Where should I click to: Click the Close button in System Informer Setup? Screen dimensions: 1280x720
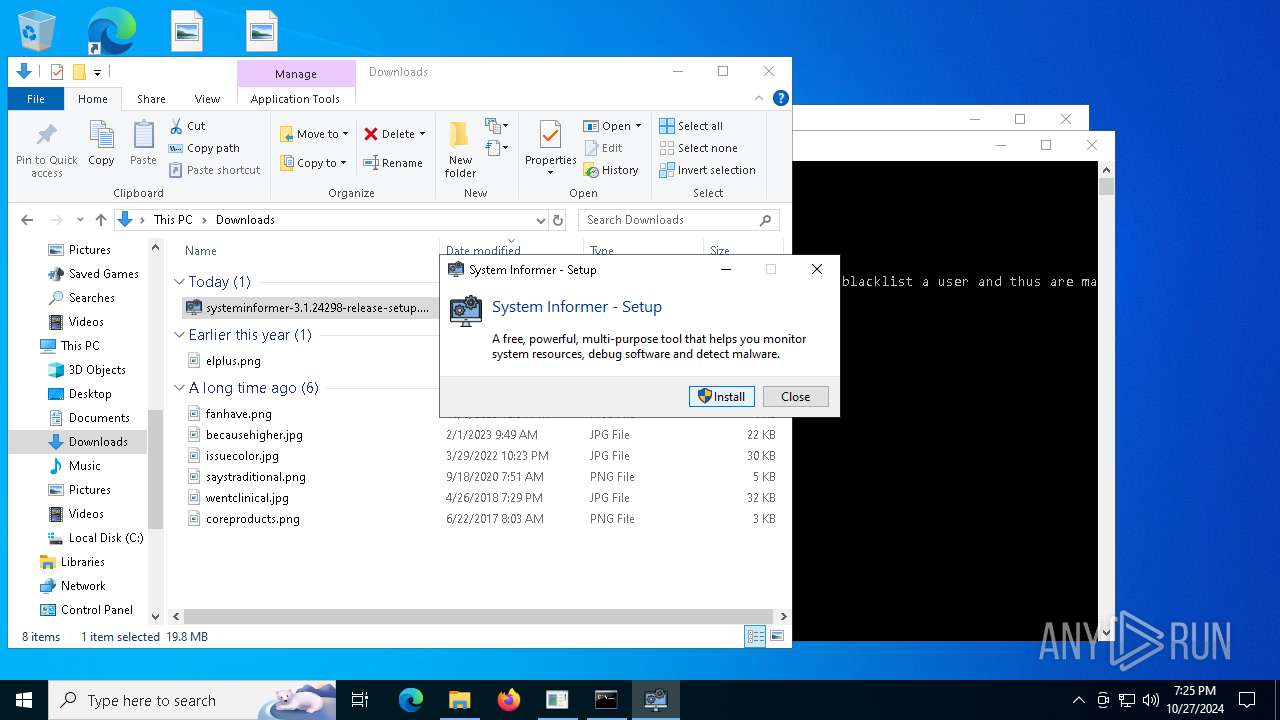point(796,396)
